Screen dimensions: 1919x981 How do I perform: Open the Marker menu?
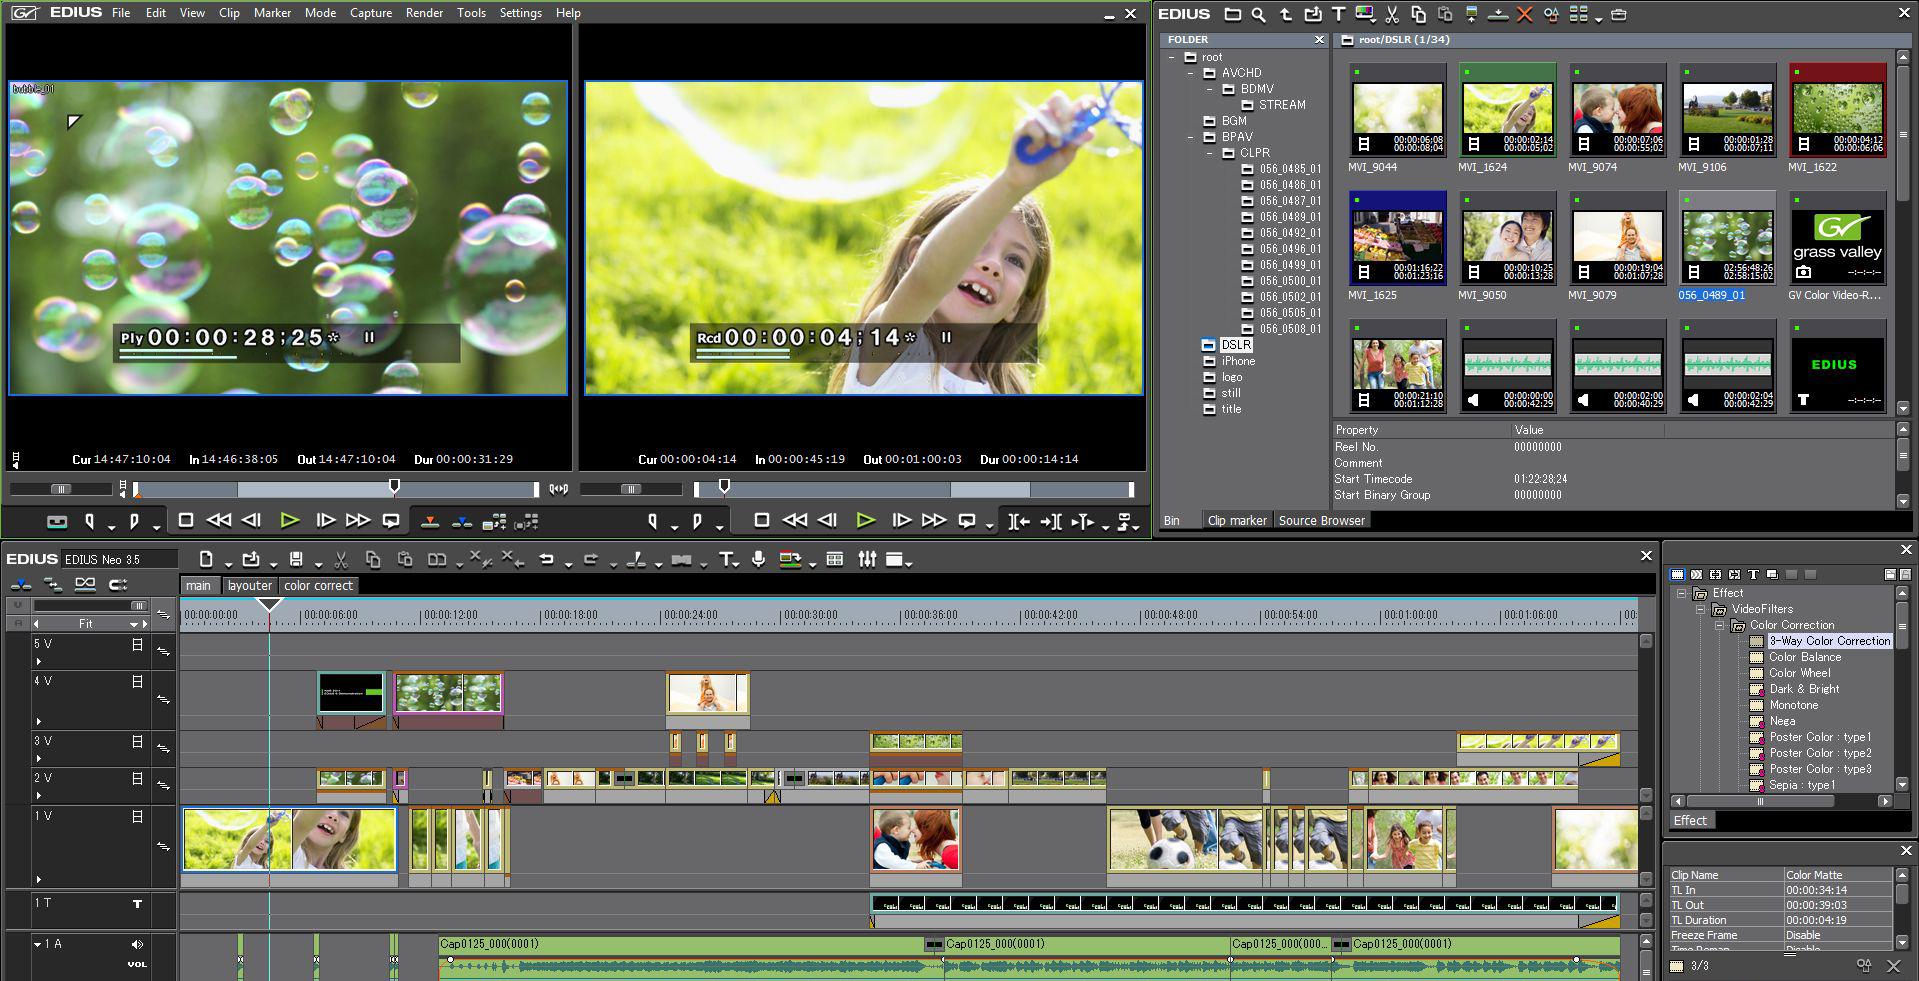[272, 13]
